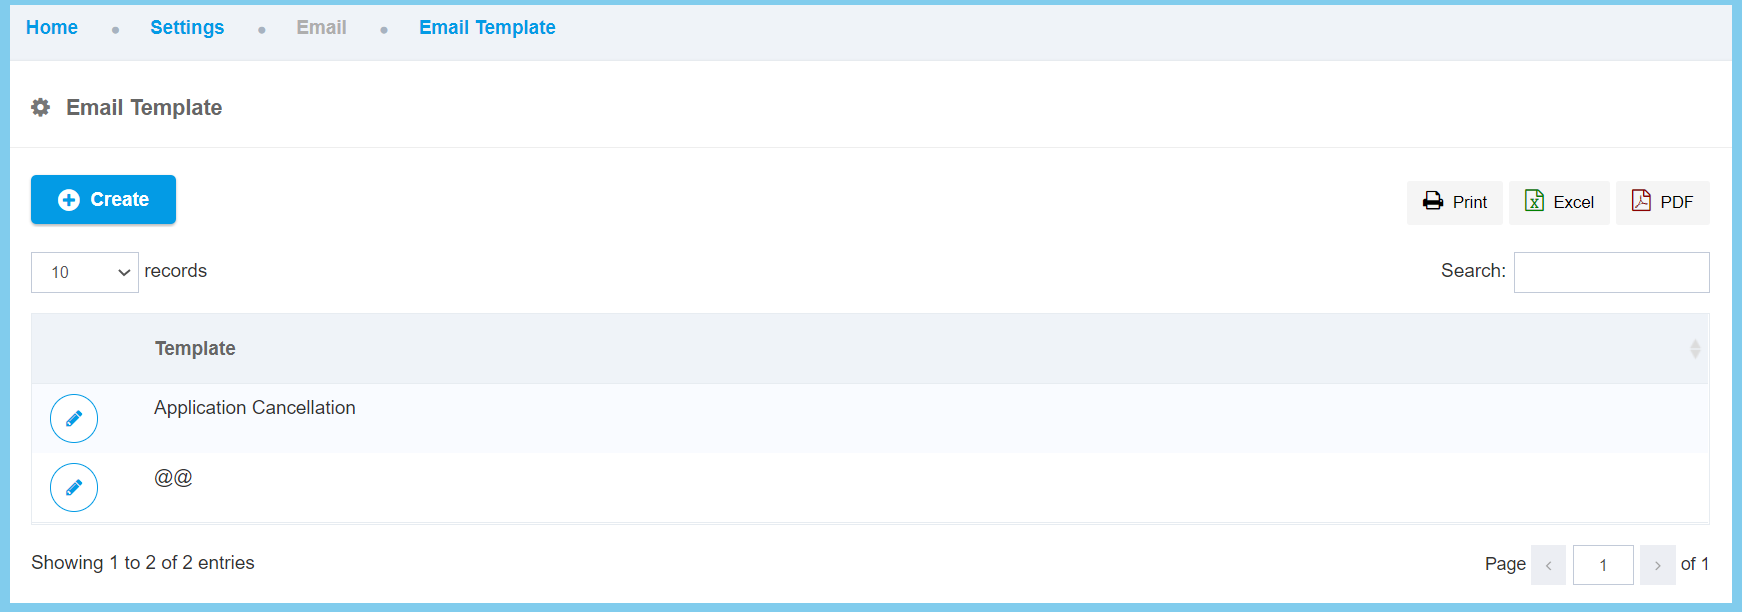1742x612 pixels.
Task: Select the Application Cancellation row text
Action: pos(255,408)
